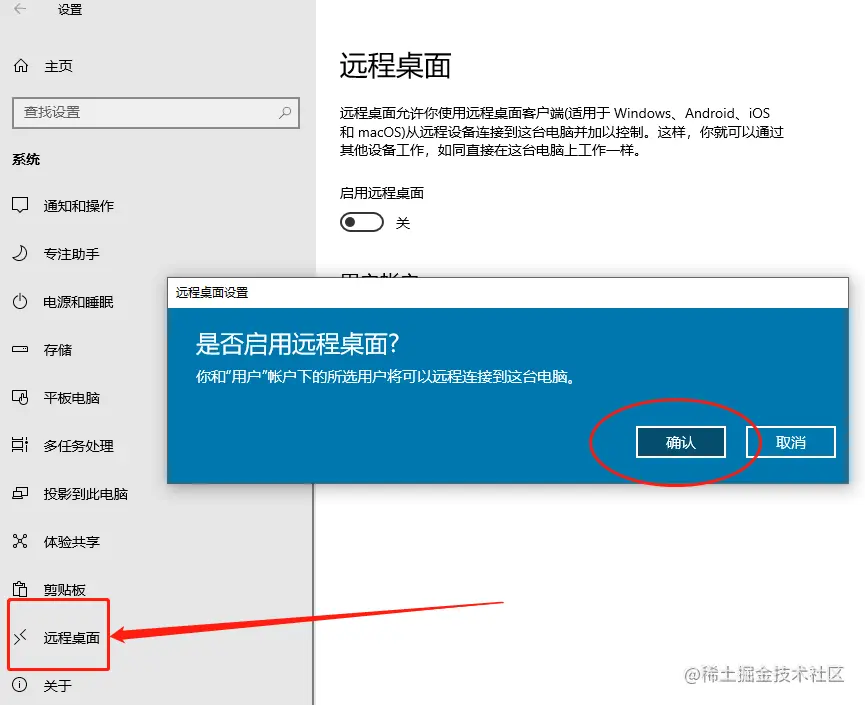The width and height of the screenshot is (865, 705).
Task: Select 剪贴板 in sidebar
Action: 65,590
